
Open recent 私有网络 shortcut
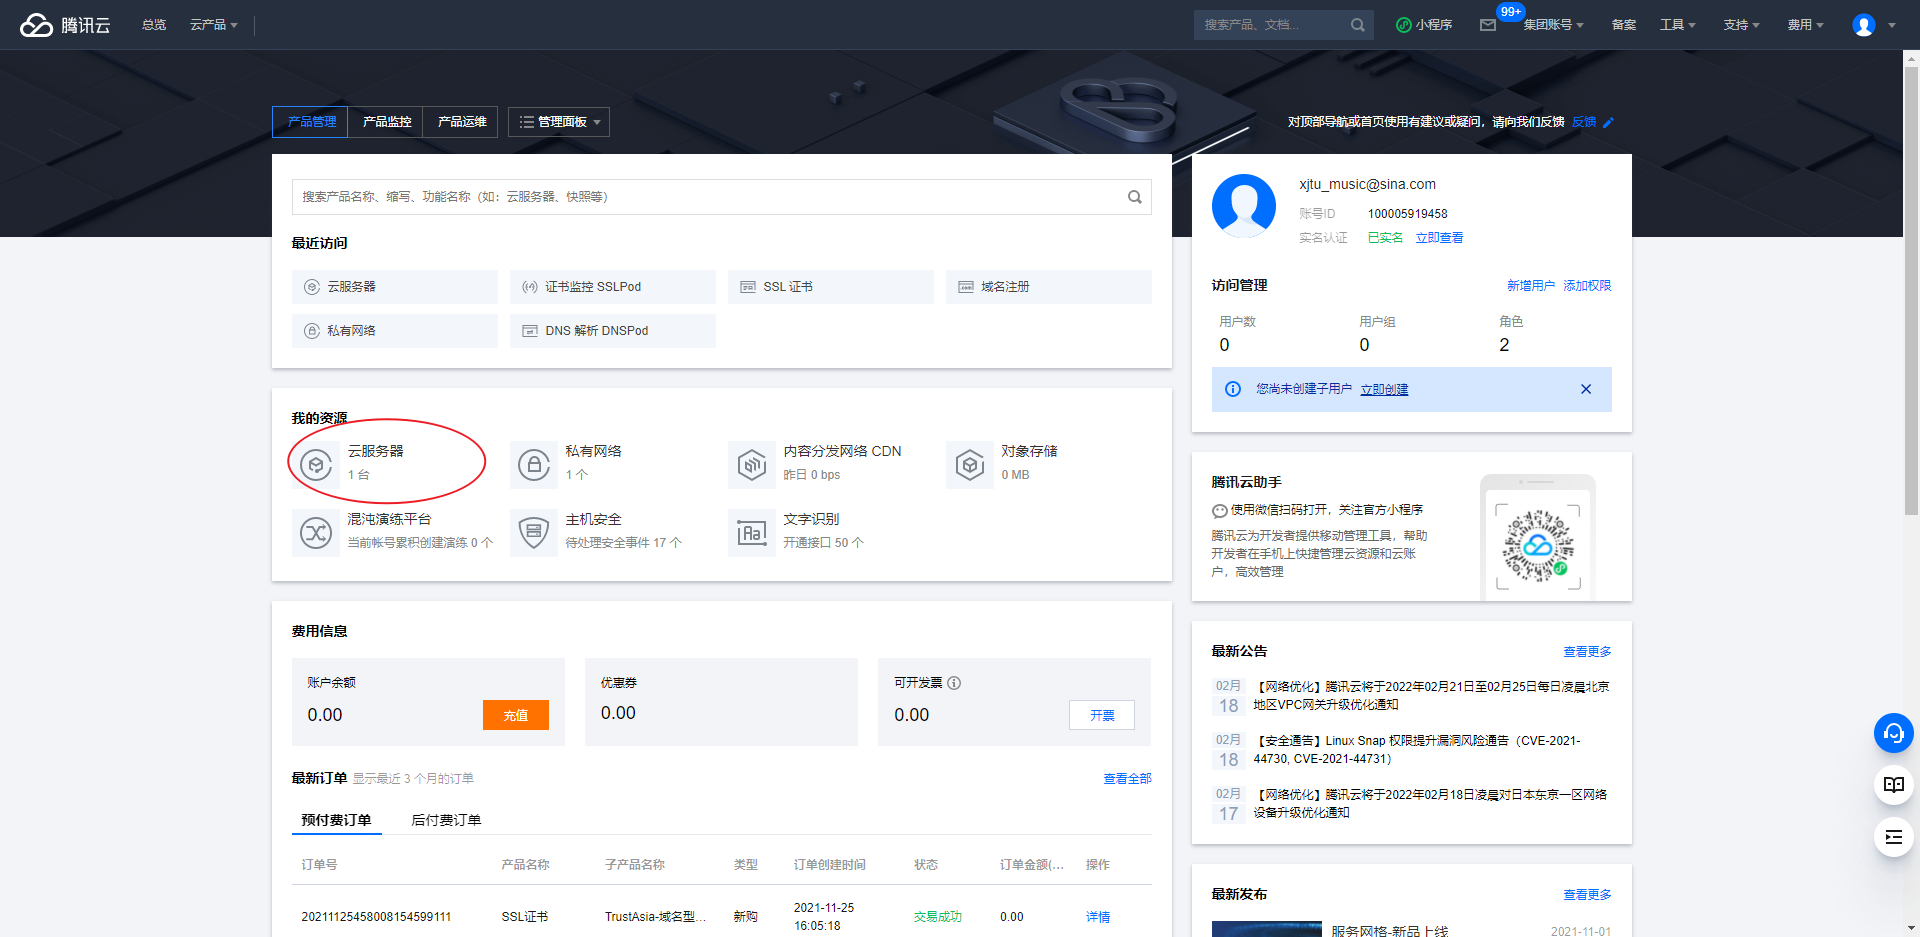(x=394, y=331)
